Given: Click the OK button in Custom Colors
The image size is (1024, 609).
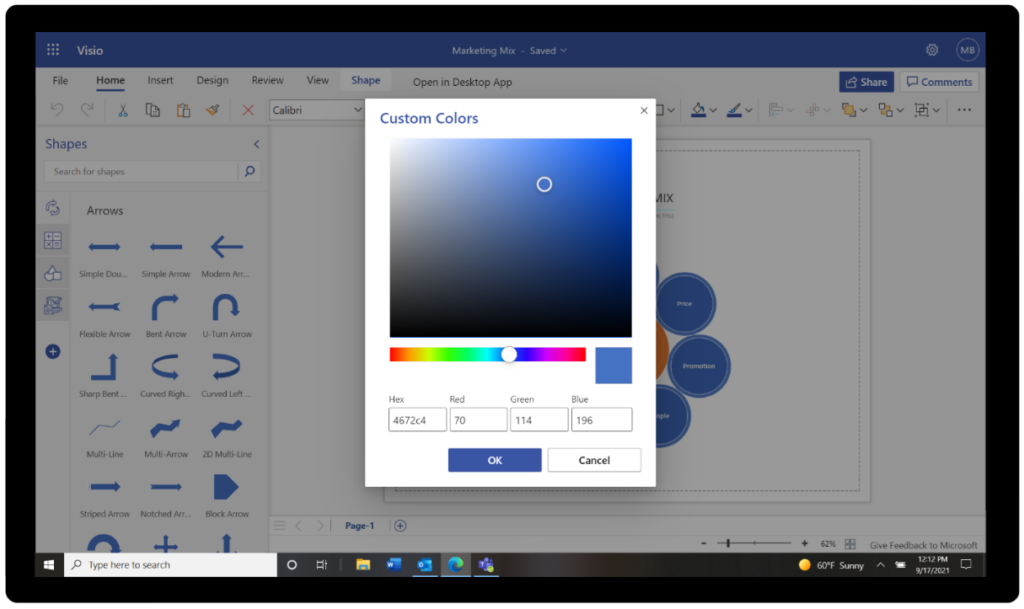Looking at the screenshot, I should pyautogui.click(x=494, y=460).
